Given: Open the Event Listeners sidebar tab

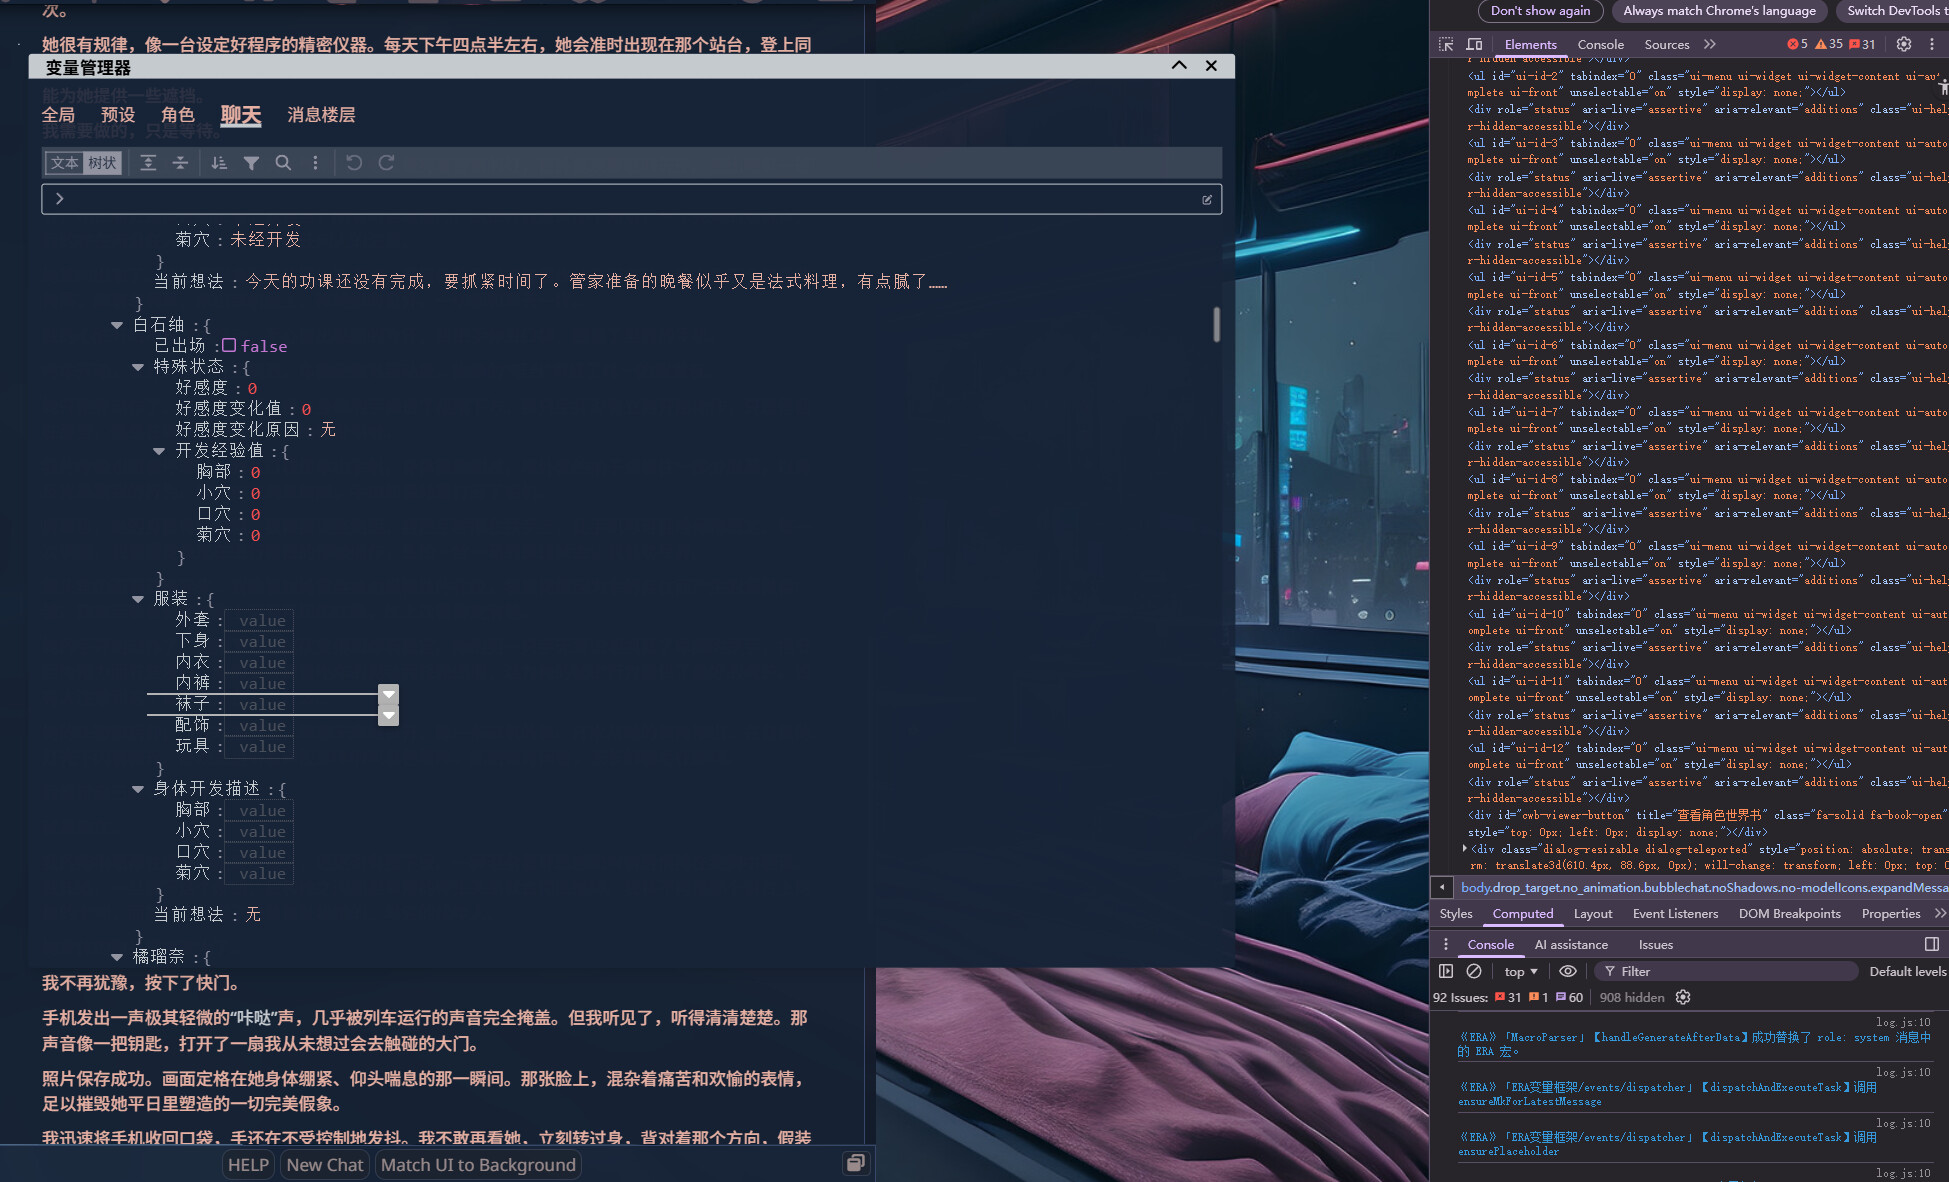Looking at the screenshot, I should coord(1675,913).
